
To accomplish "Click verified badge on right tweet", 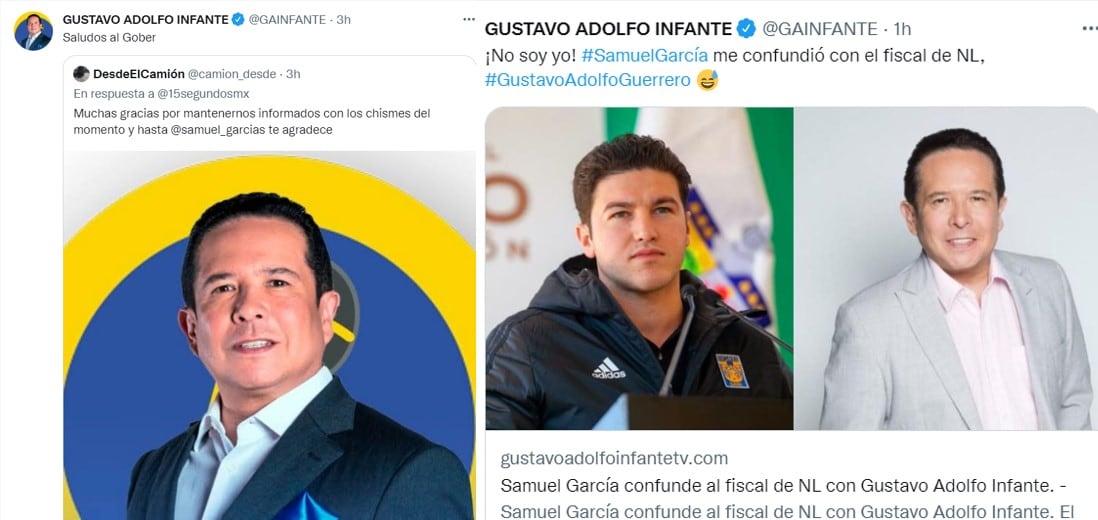I will (746, 29).
